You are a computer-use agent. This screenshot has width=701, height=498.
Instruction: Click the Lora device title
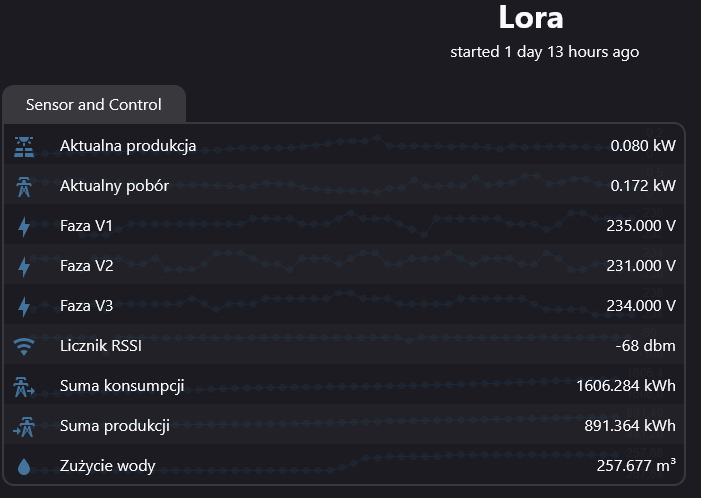(x=530, y=17)
